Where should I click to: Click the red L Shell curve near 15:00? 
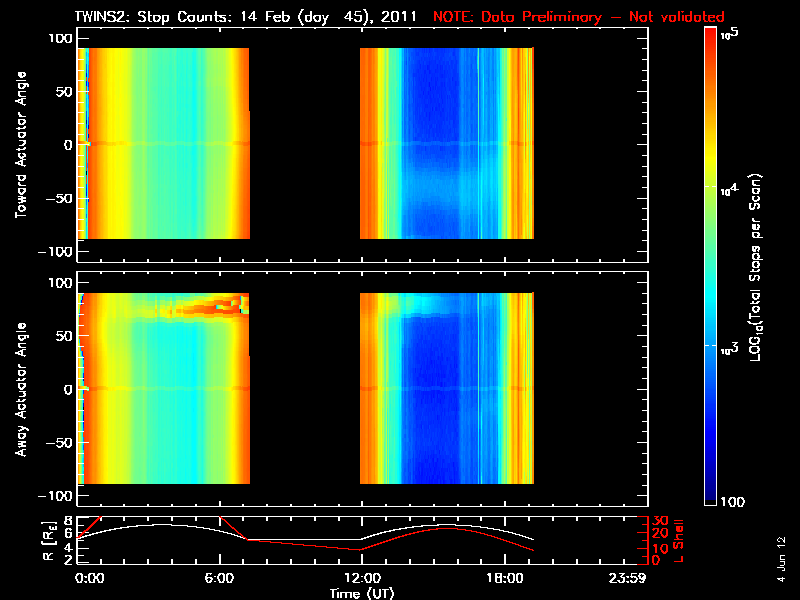click(446, 529)
